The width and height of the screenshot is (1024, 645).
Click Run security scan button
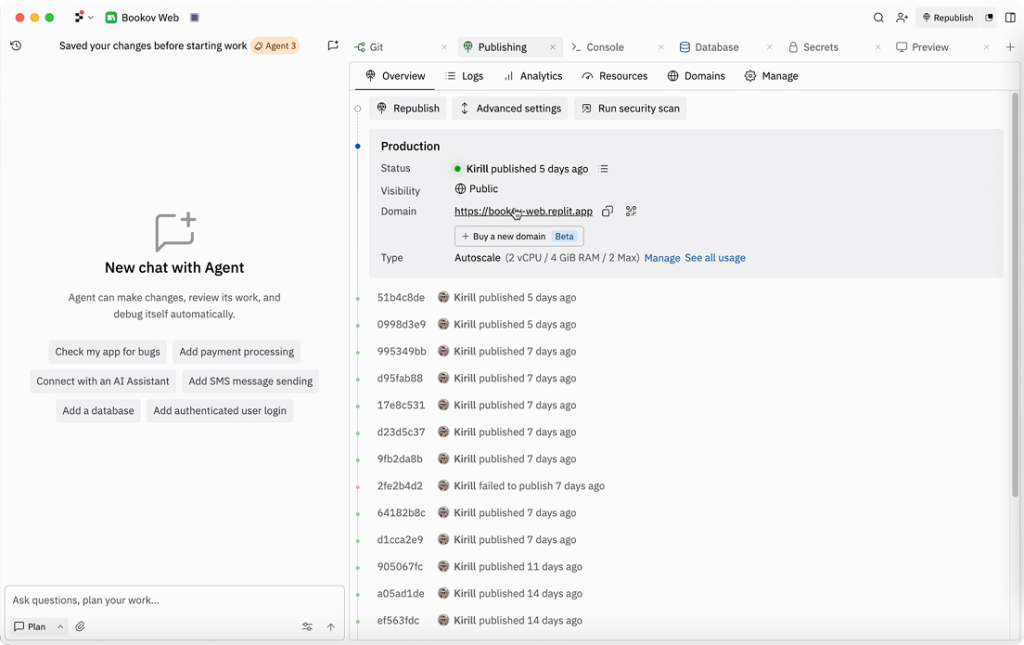coord(630,108)
